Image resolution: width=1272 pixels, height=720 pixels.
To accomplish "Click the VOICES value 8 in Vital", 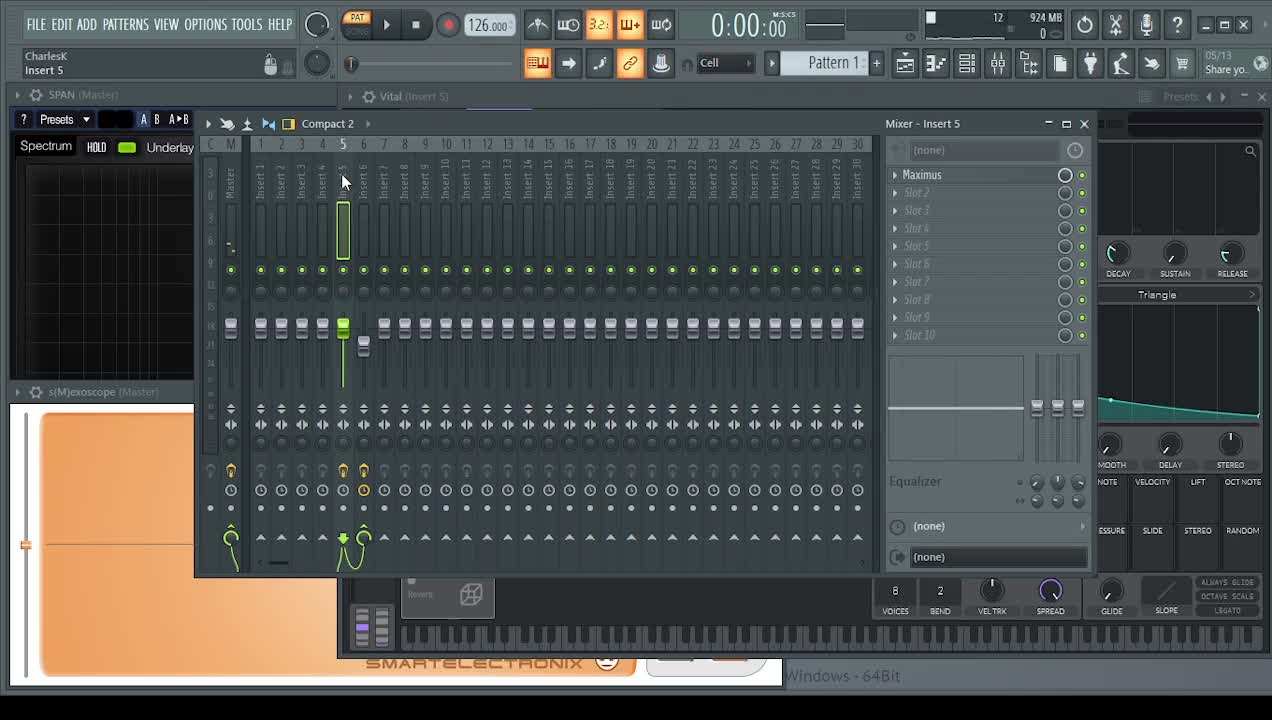I will 895,591.
